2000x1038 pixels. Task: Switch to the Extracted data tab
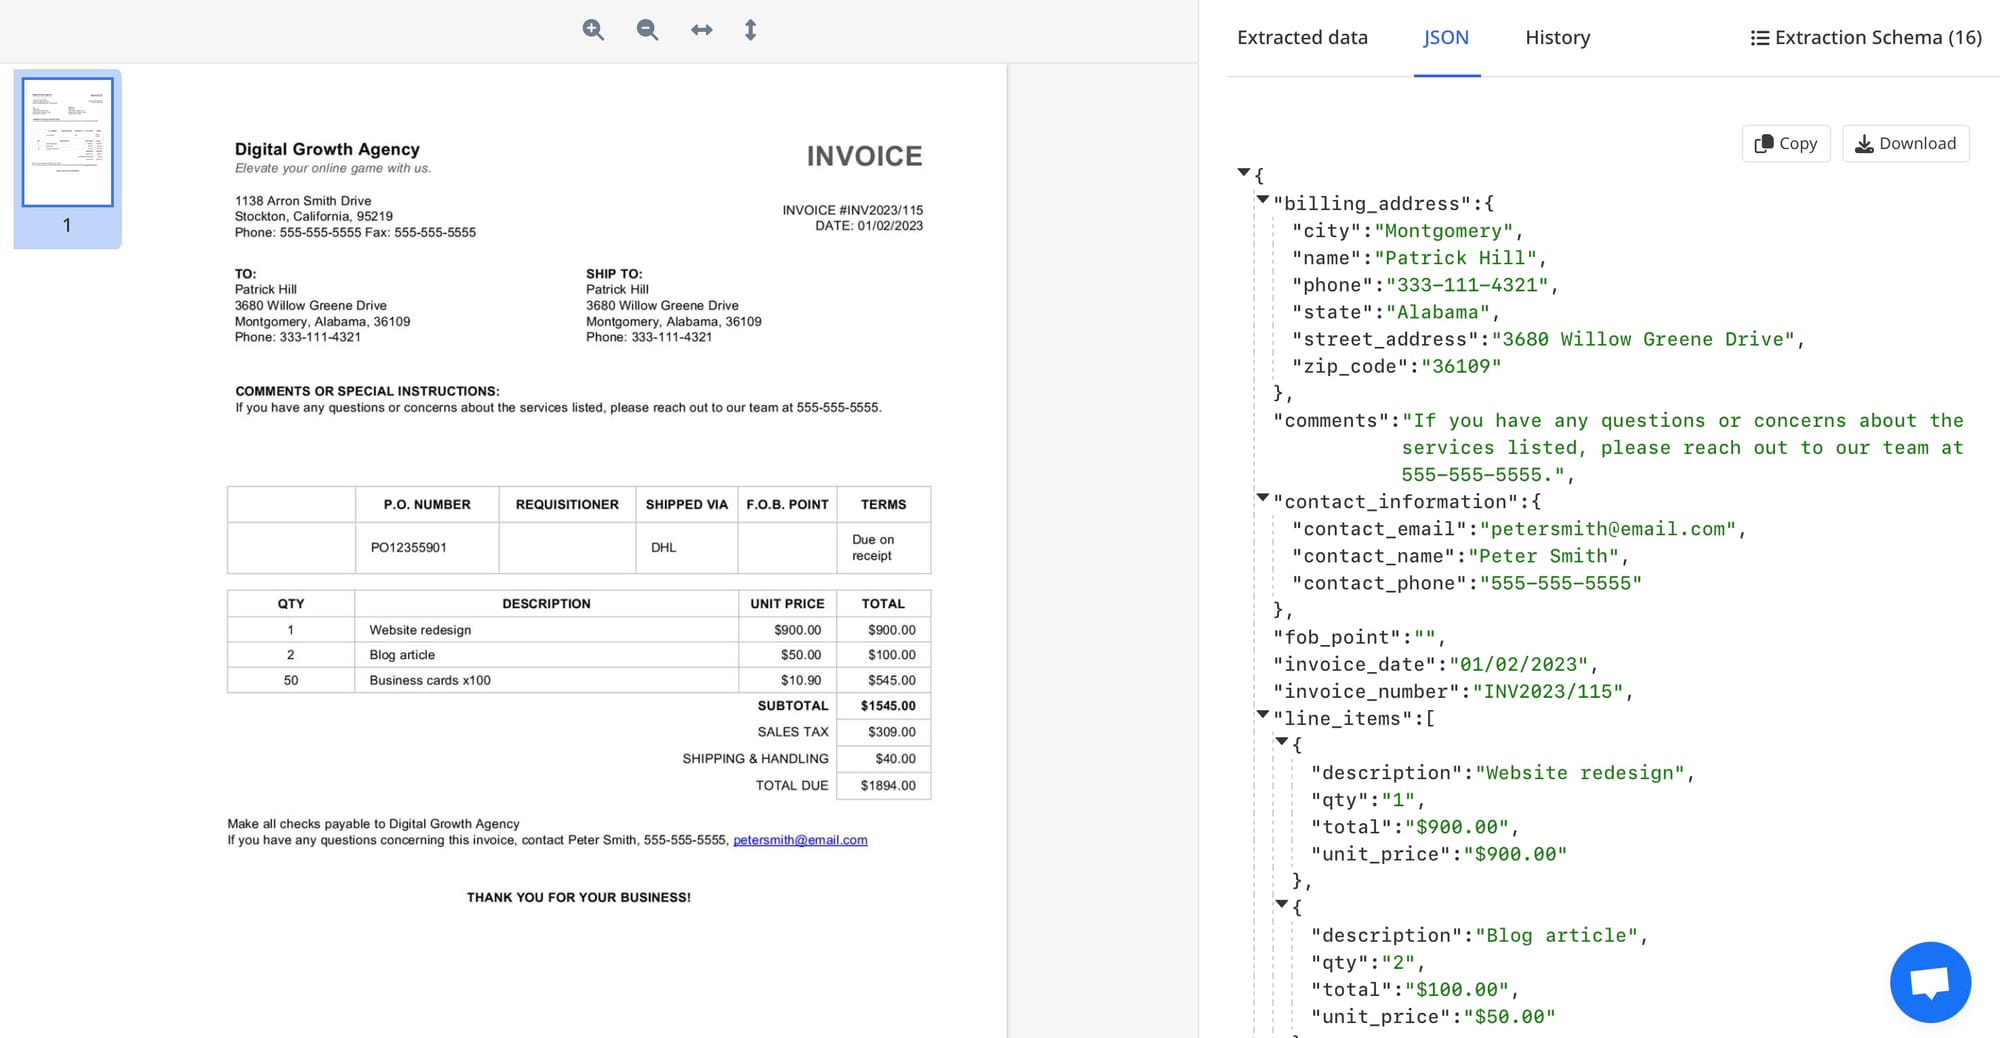point(1302,38)
